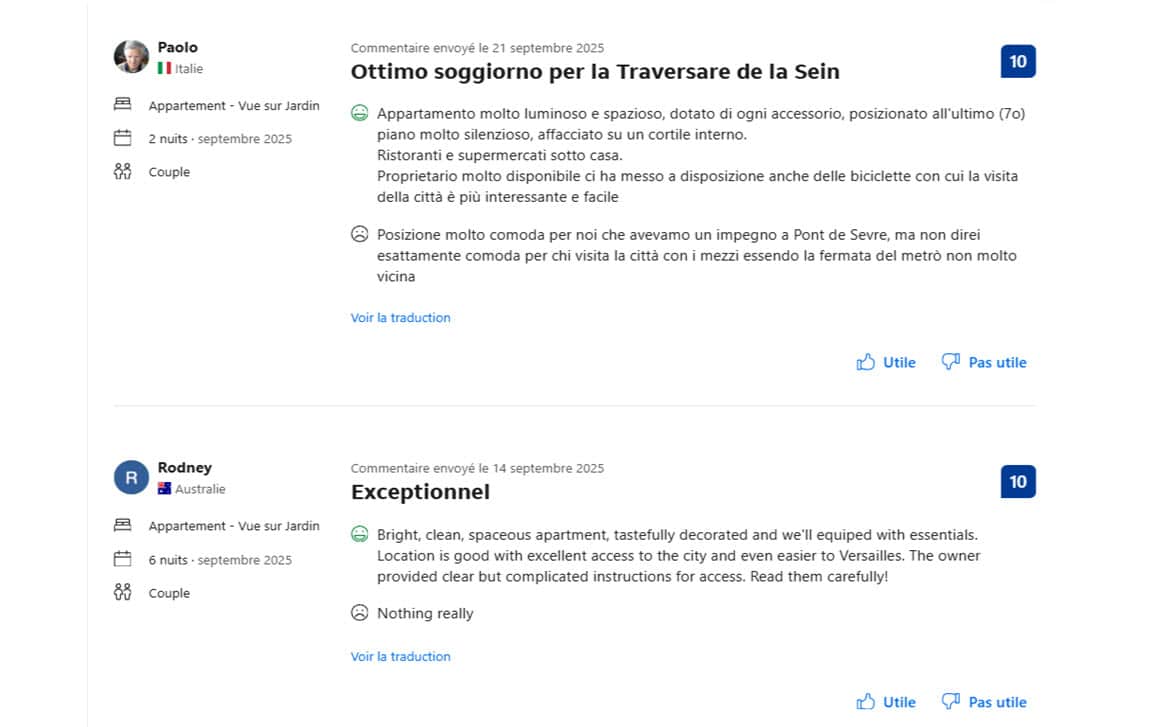Image resolution: width=1163 pixels, height=727 pixels.
Task: Click Rodney's round initial avatar
Action: pyautogui.click(x=131, y=478)
